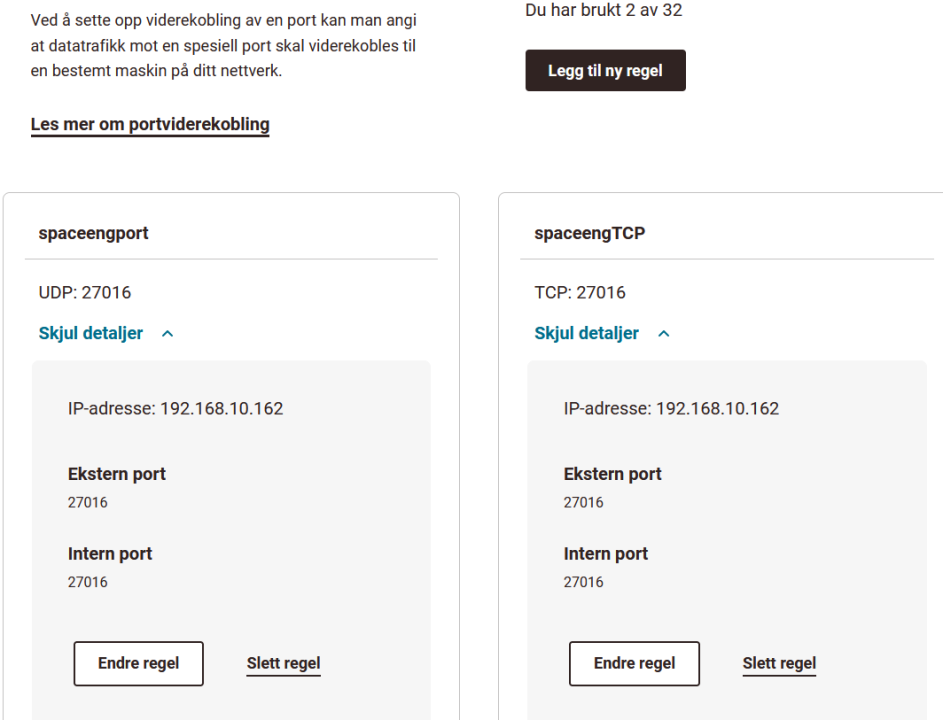Click the IP-adresse line in the spaceengTCP card
The image size is (943, 720).
click(x=671, y=409)
